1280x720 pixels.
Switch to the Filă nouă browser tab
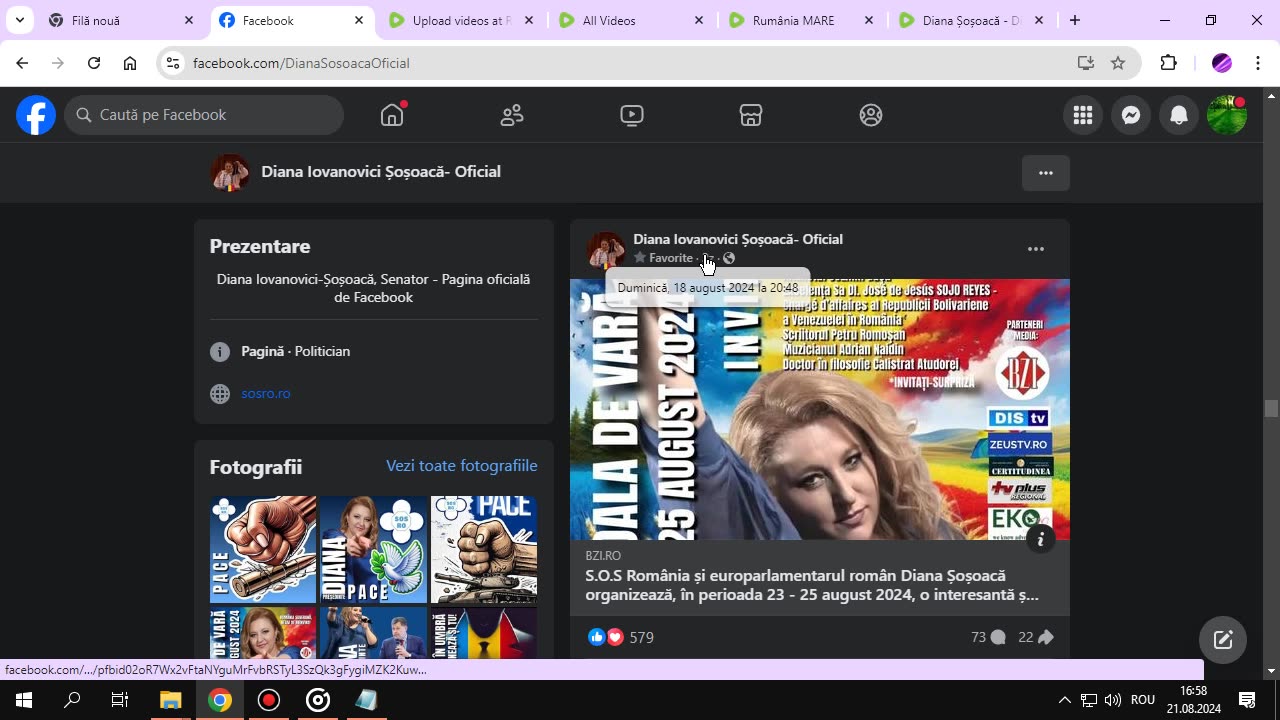coord(120,20)
